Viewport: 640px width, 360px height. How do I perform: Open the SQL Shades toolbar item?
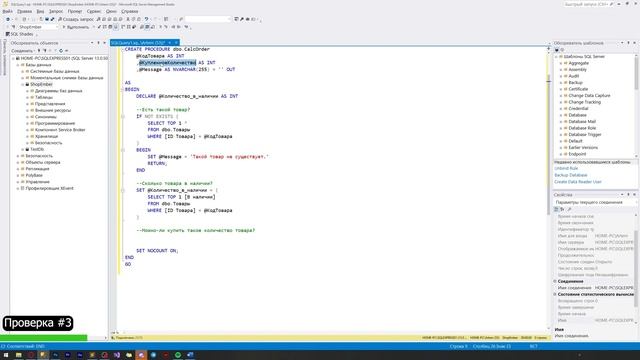coord(20,34)
